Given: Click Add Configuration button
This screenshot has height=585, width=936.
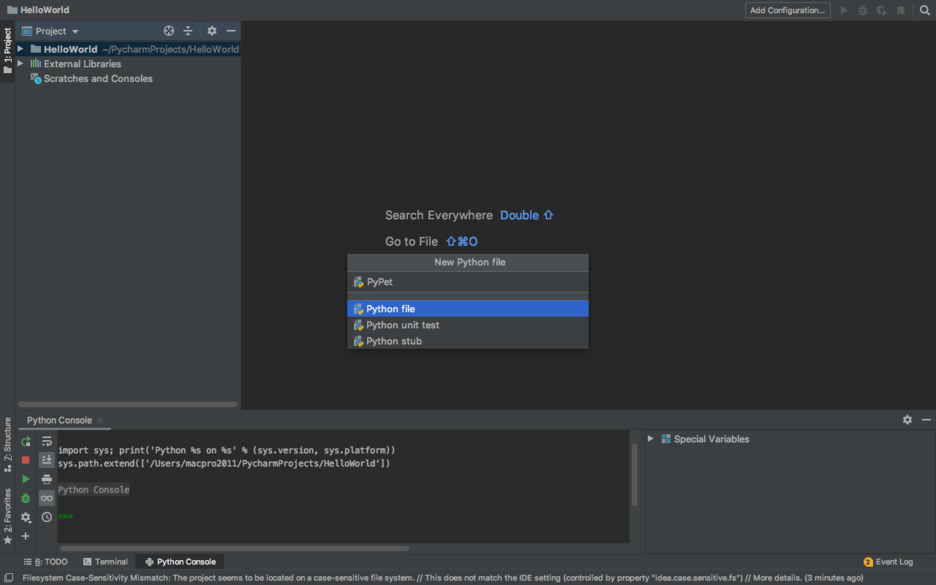Looking at the screenshot, I should pos(787,10).
